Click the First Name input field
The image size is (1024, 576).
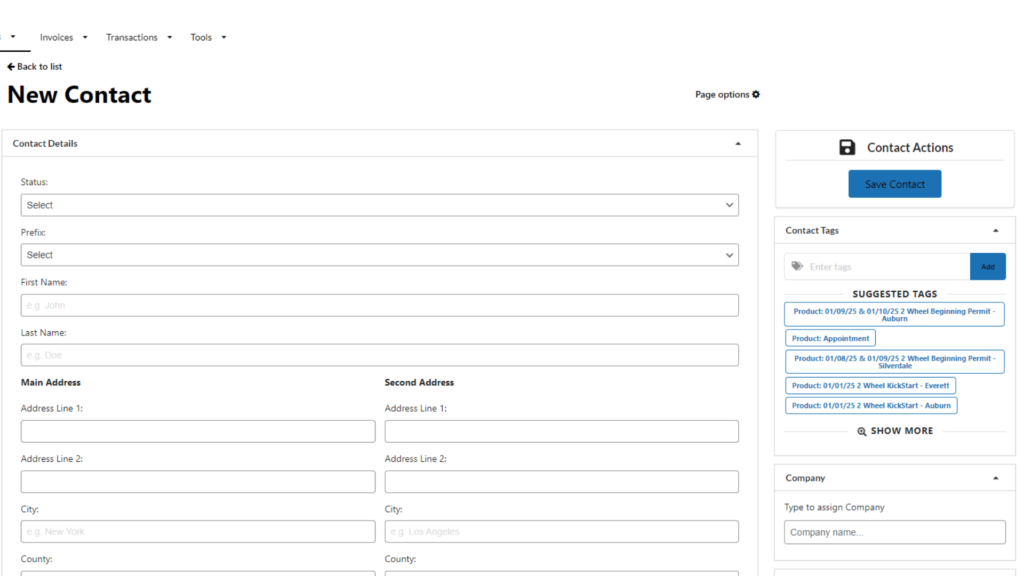379,305
